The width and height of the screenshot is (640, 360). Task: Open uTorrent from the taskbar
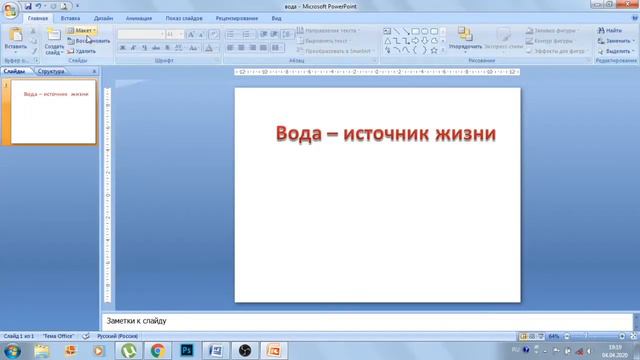[129, 351]
